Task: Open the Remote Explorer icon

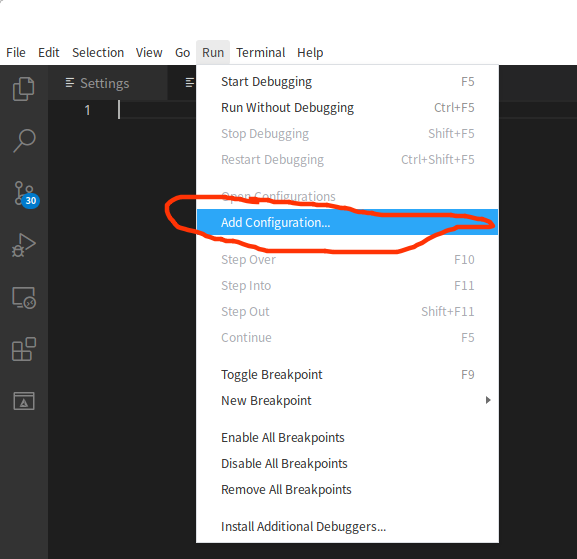Action: pyautogui.click(x=24, y=298)
